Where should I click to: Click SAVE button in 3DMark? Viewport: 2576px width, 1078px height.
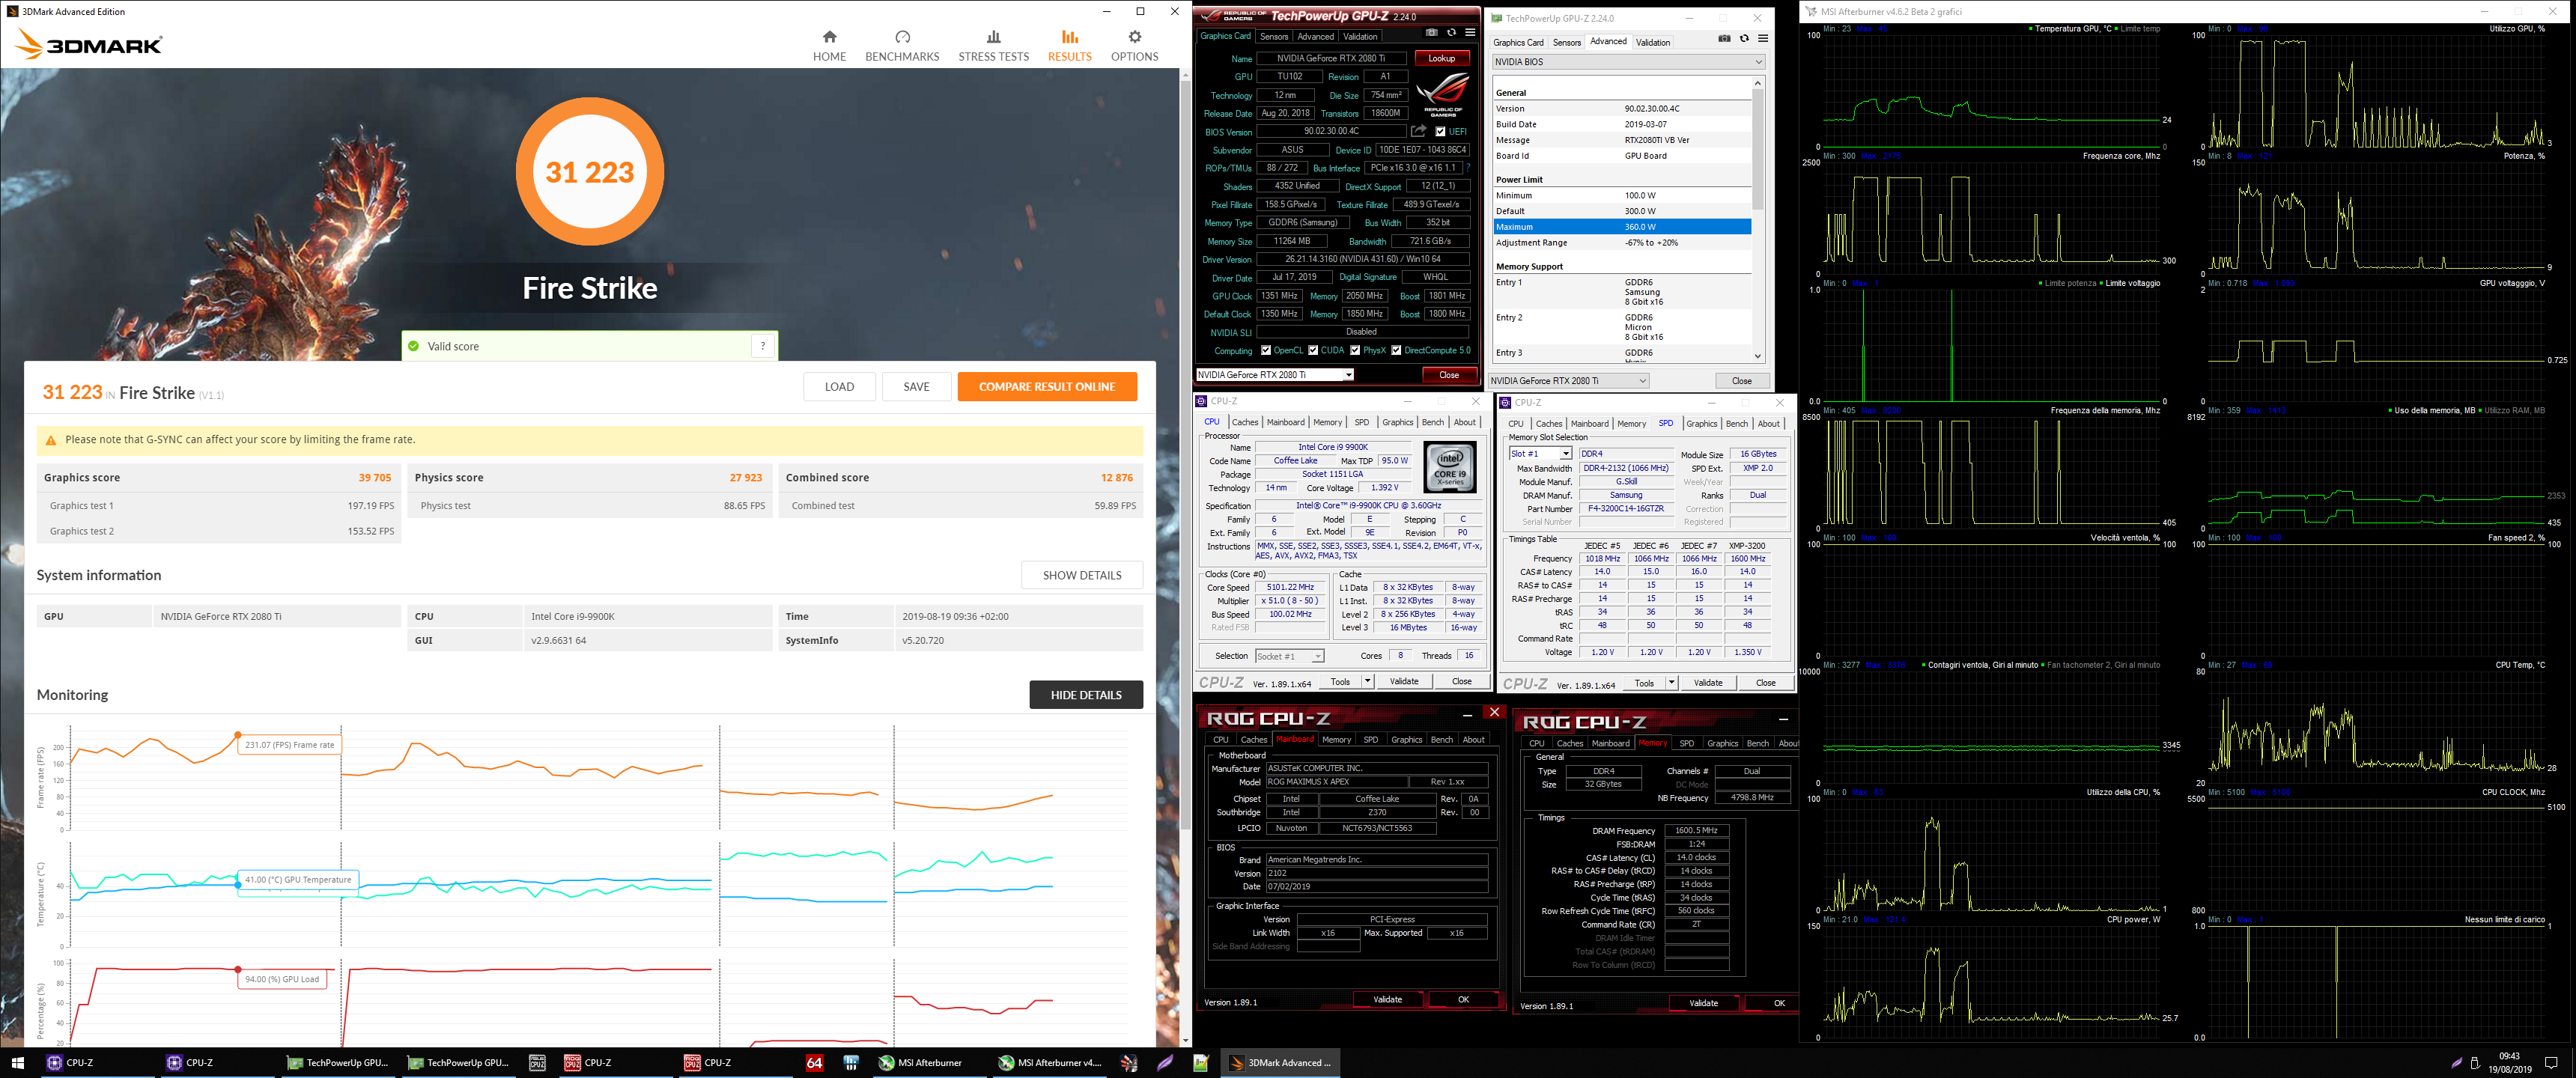pyautogui.click(x=916, y=387)
